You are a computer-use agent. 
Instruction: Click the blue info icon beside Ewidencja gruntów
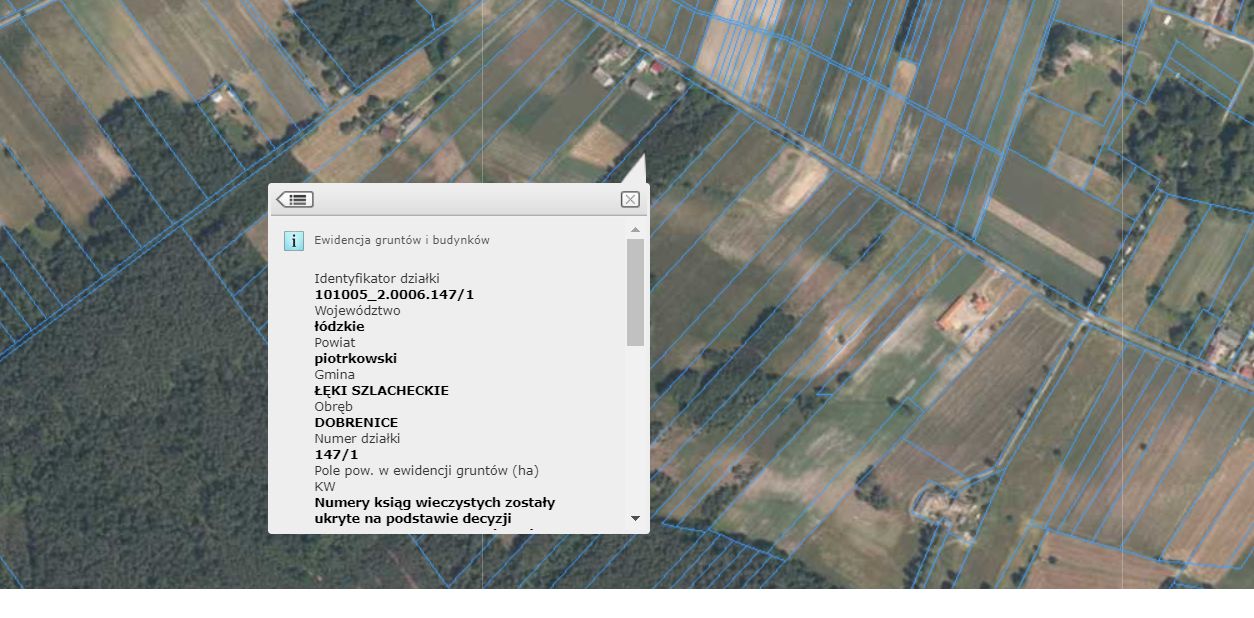tap(294, 240)
